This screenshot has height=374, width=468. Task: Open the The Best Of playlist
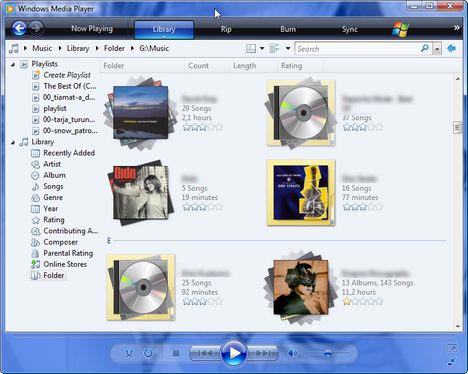coord(70,86)
